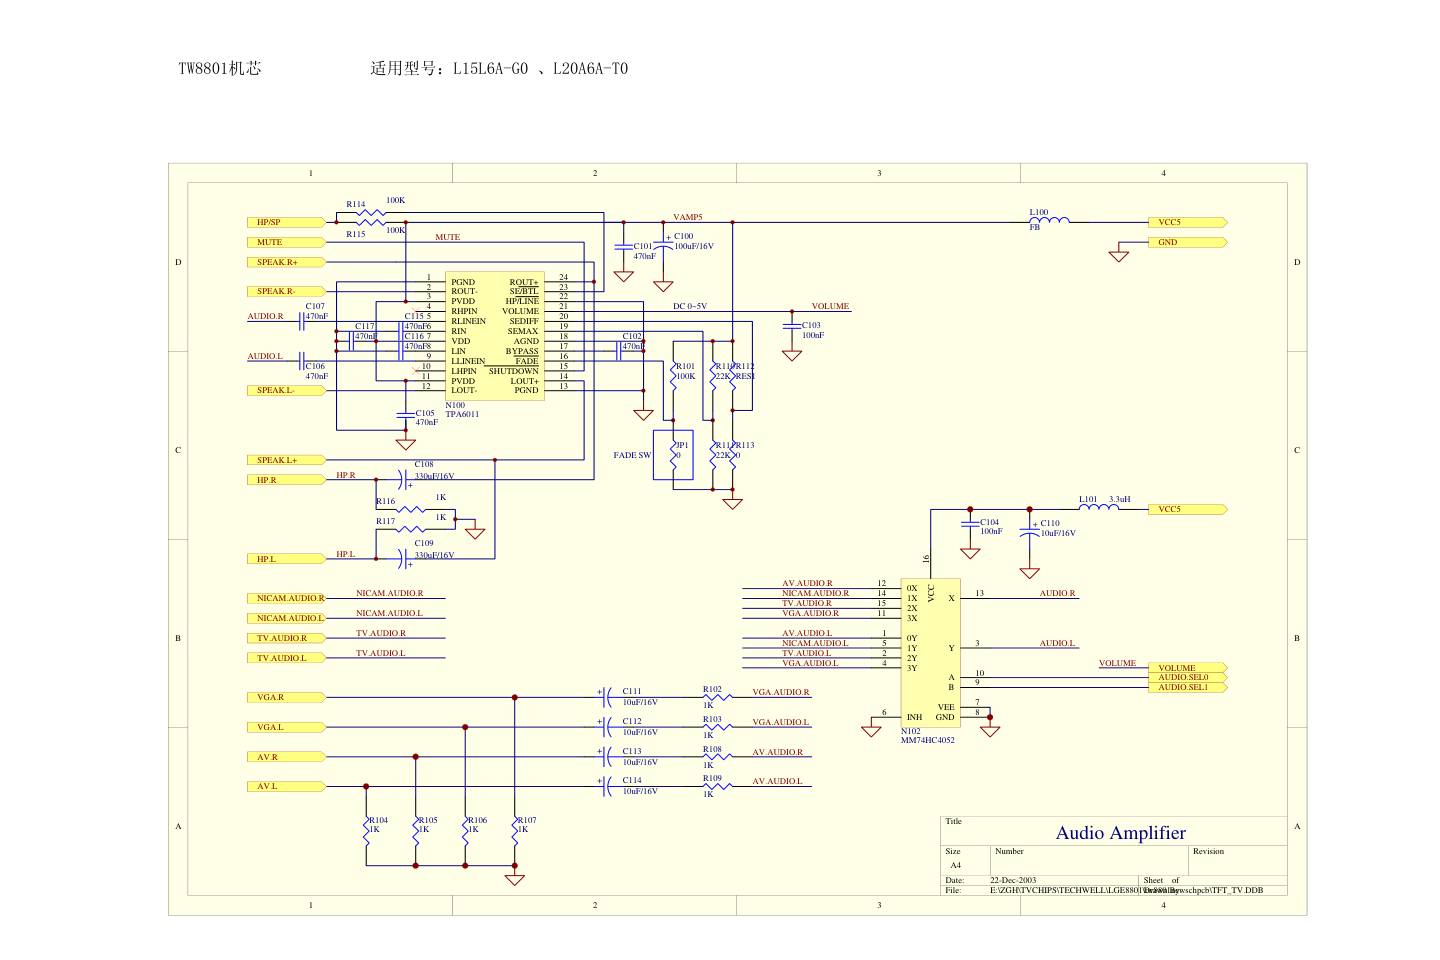
Task: Select the AUDIO.SEL1 port tag
Action: click(x=1188, y=687)
